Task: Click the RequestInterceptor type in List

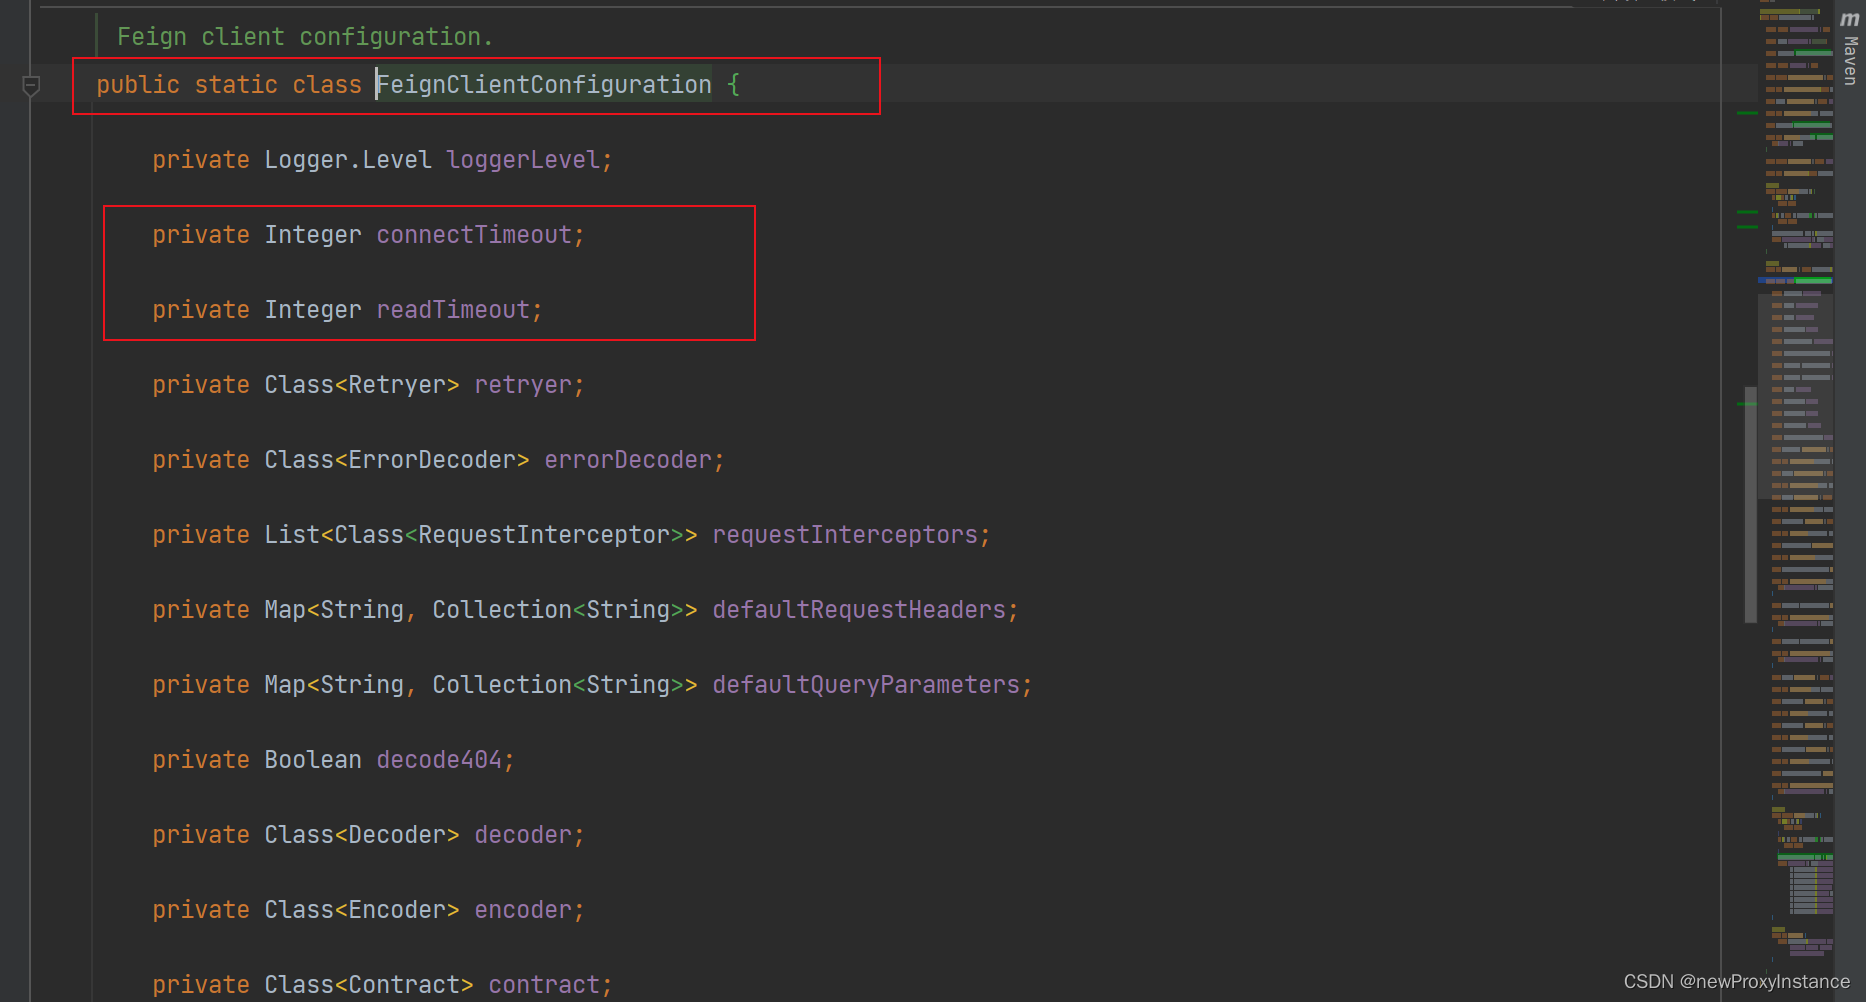Action: (x=544, y=535)
